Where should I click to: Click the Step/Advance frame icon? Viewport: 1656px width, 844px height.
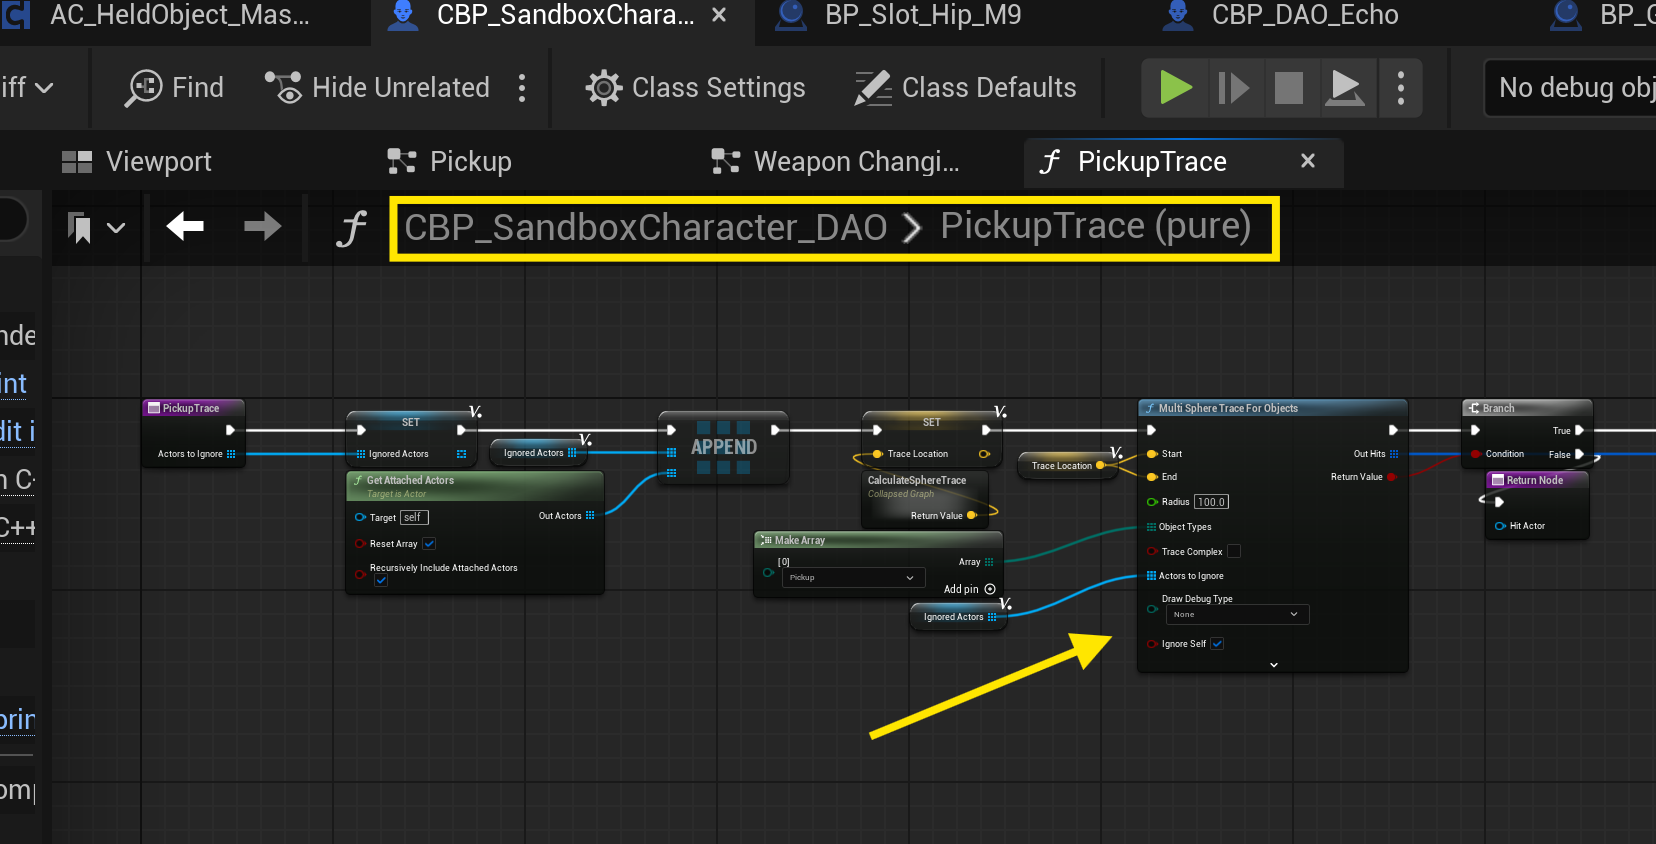1232,88
